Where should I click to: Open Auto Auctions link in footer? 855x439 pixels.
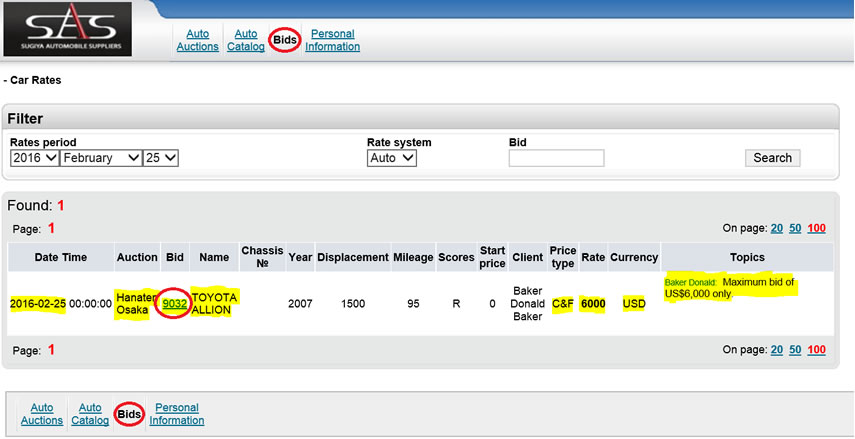pos(42,414)
